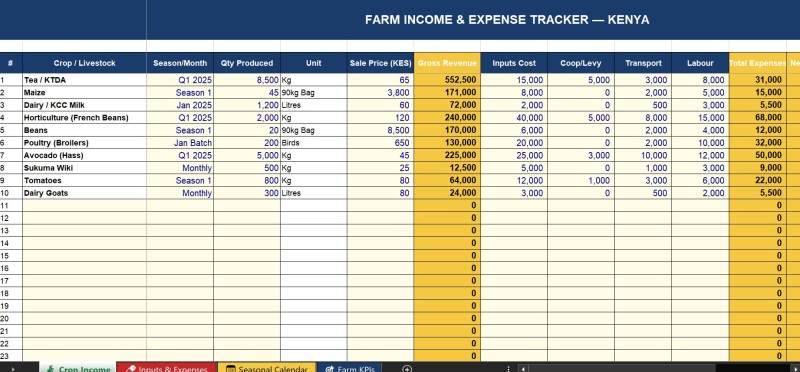Select labour 15,000 for French Beans
800x372 pixels.
coord(700,118)
